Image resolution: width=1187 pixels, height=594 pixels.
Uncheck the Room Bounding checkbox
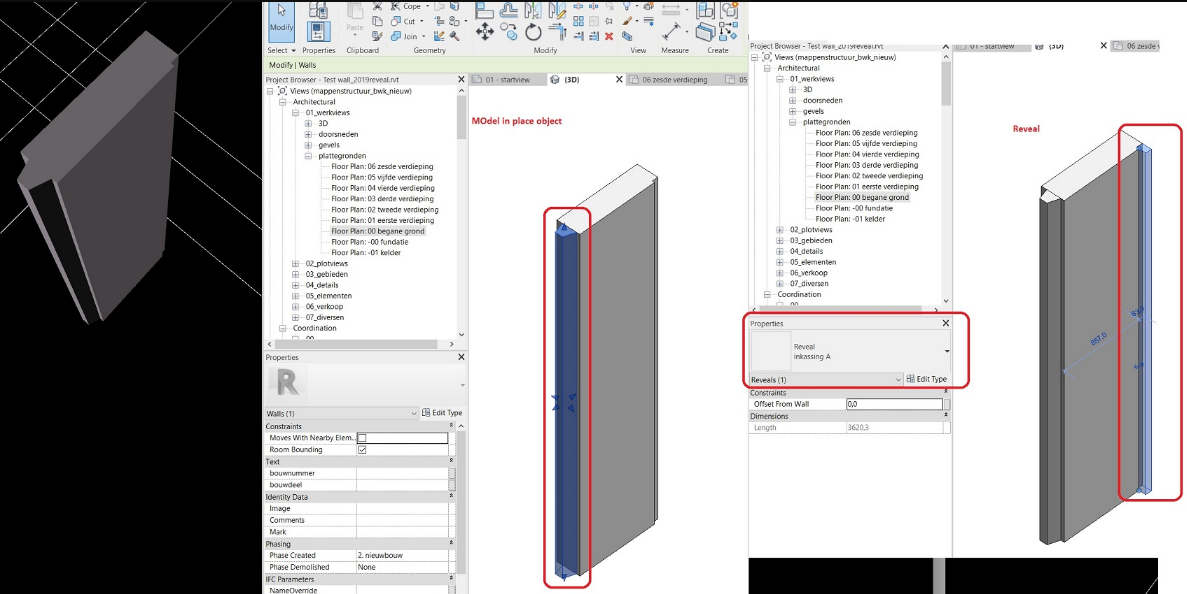point(362,449)
